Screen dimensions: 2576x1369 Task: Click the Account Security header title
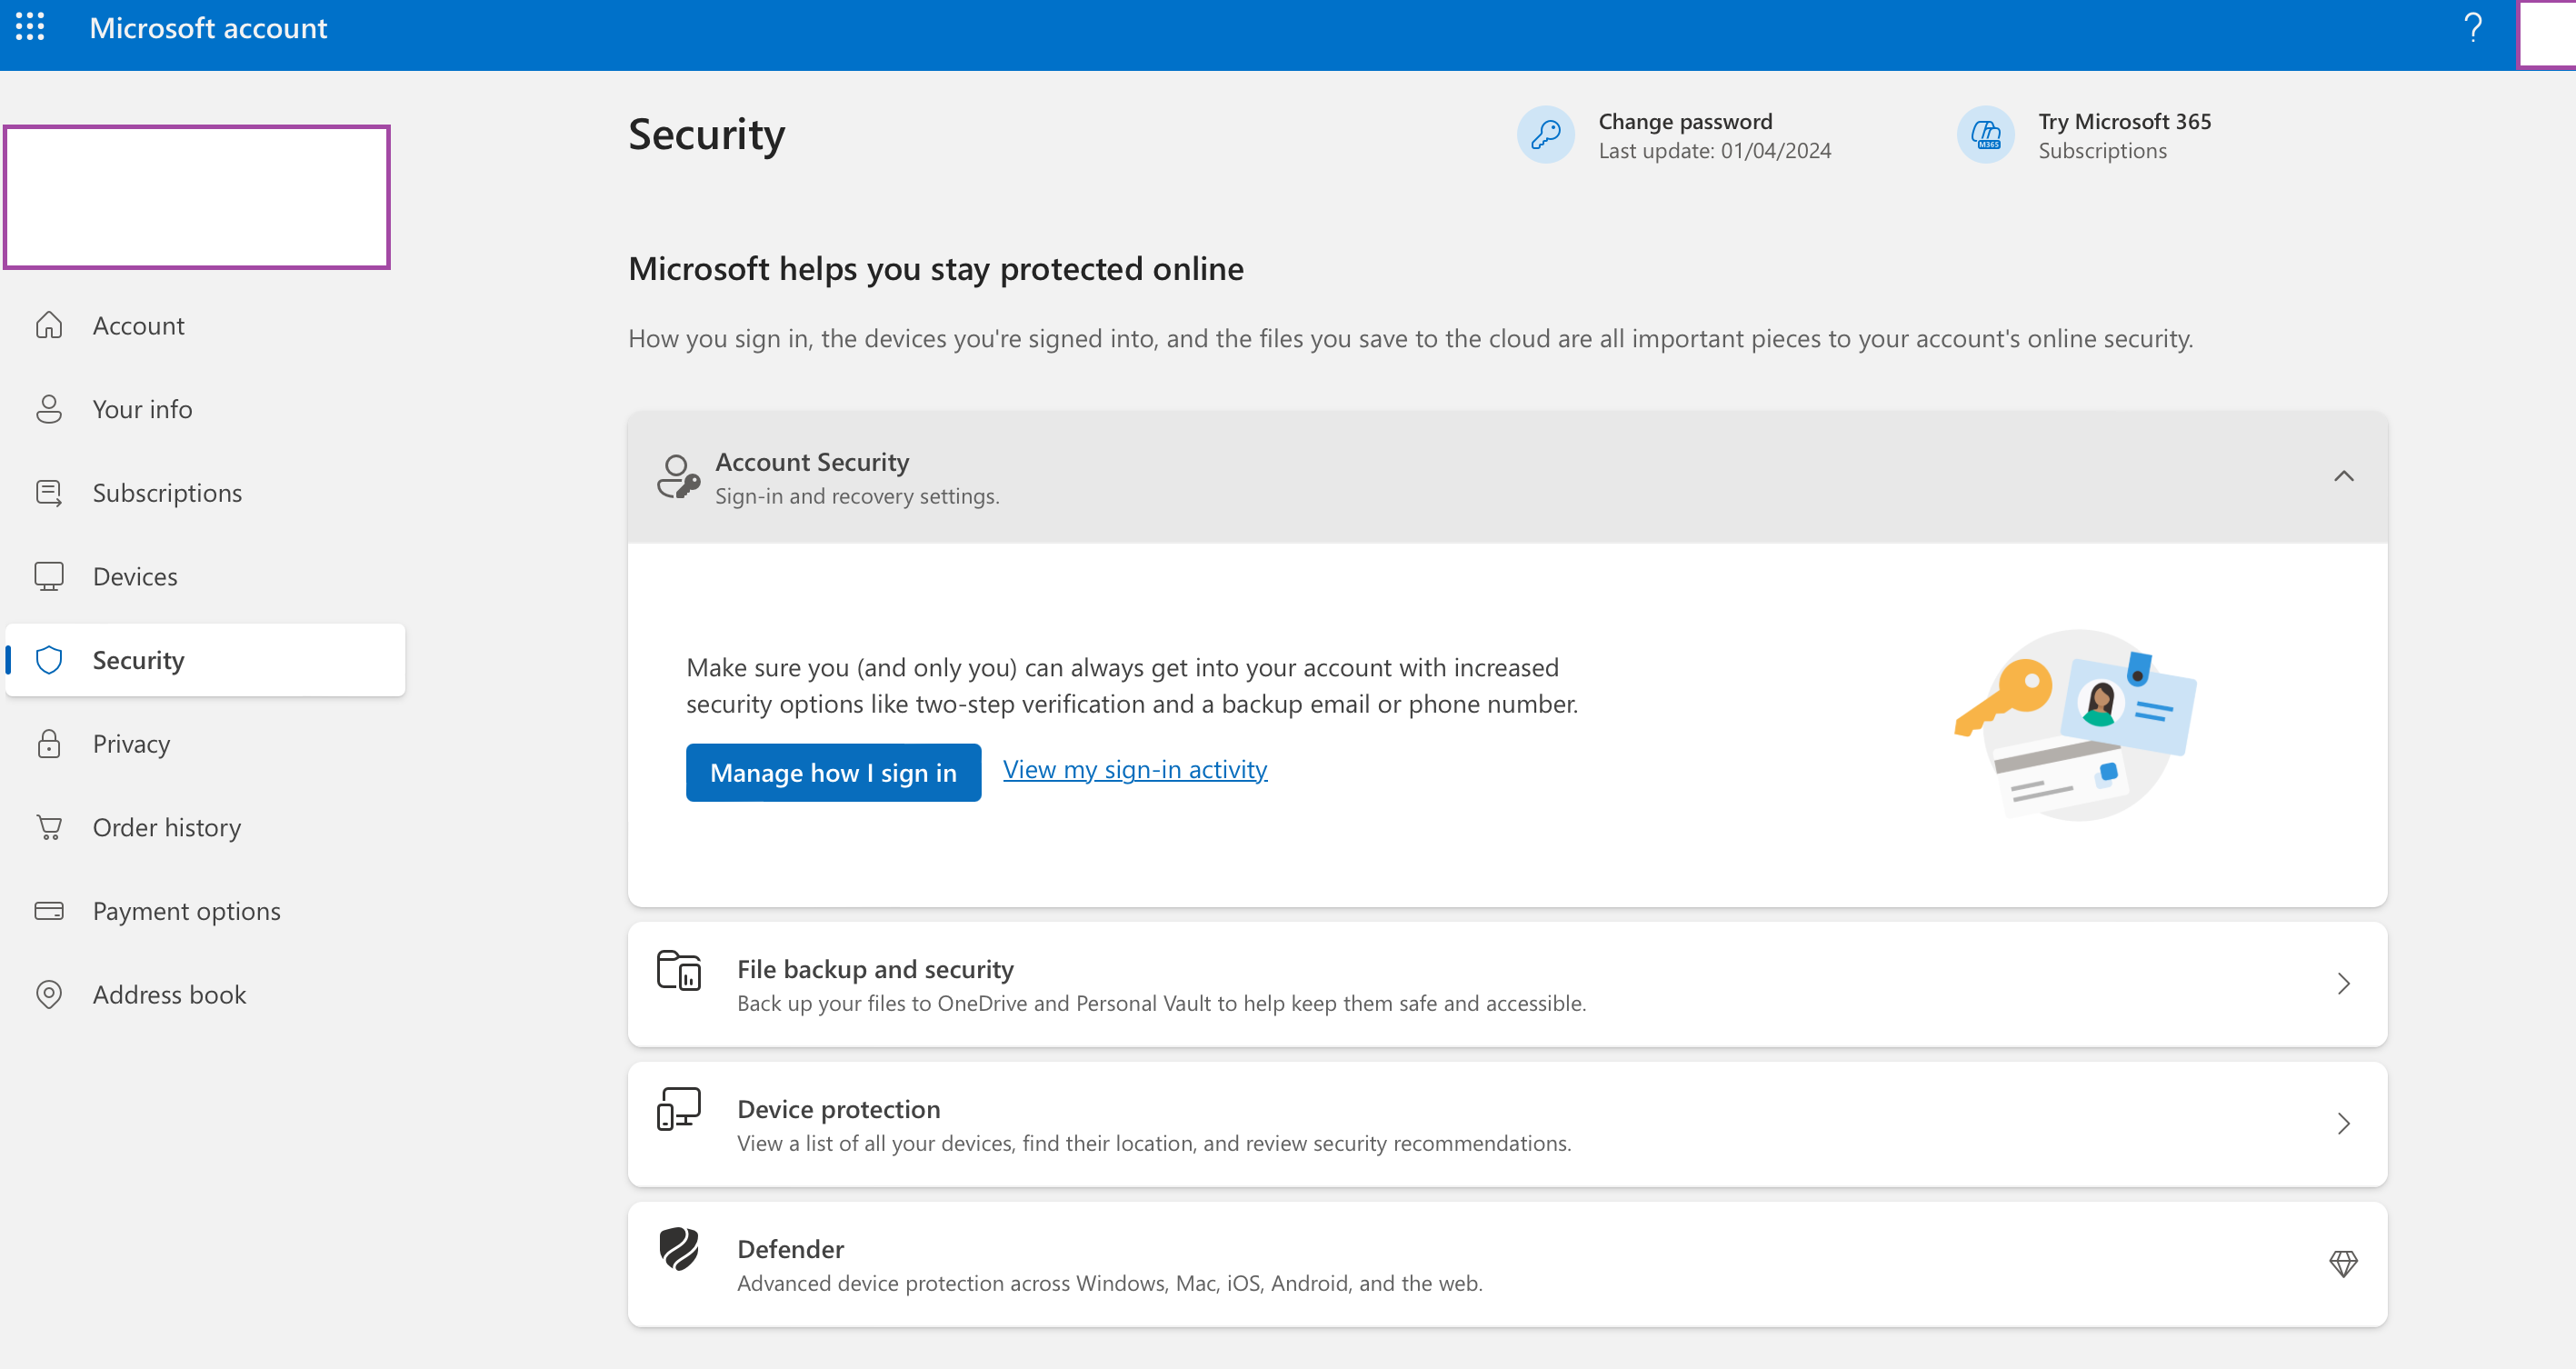point(812,462)
